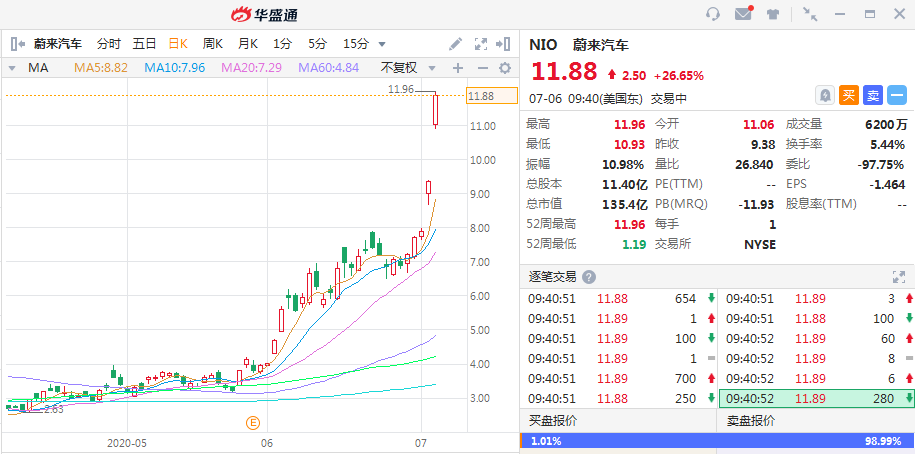The image size is (918, 454).
Task: Click the MA20:7.29 indicator label
Action: tap(251, 68)
